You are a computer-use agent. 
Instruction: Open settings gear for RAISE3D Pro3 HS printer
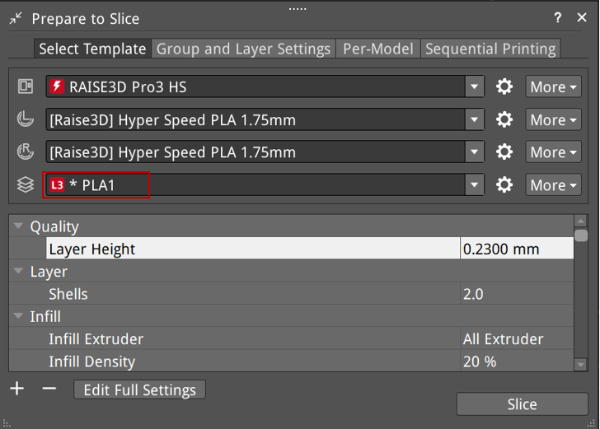pyautogui.click(x=505, y=87)
